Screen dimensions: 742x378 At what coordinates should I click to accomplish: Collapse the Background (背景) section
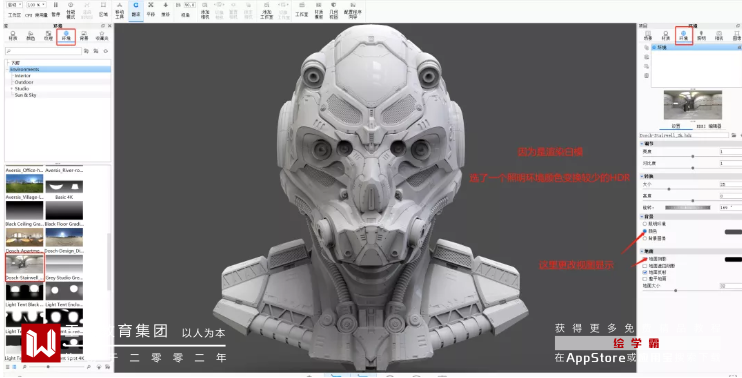[x=642, y=216]
